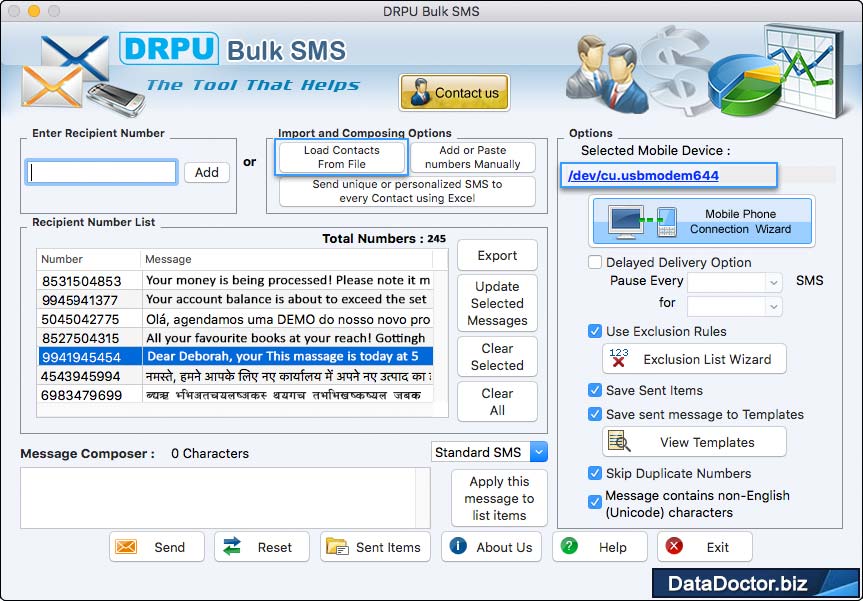Click the folder icon on Sent Items
Screen dimensions: 863x601
[x=337, y=546]
